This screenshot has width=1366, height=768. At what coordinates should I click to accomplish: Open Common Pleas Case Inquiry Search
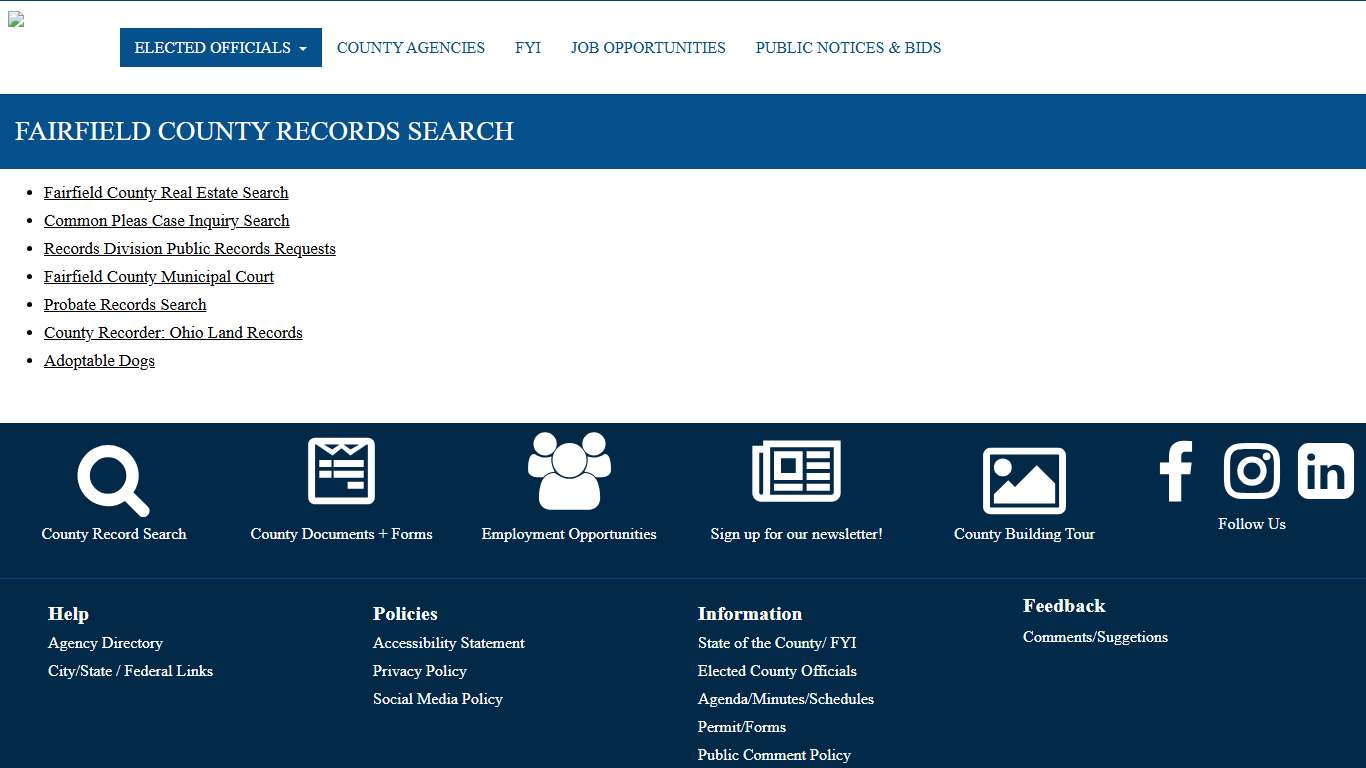click(166, 220)
